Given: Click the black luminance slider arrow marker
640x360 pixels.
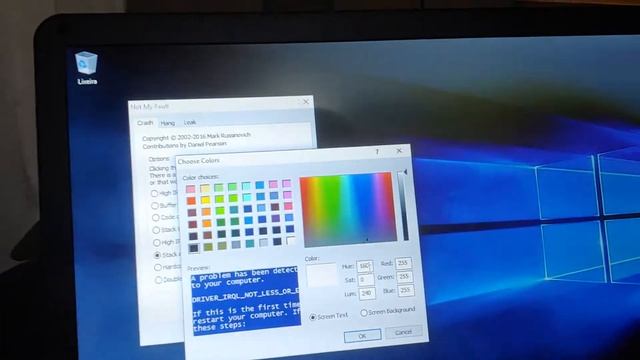Looking at the screenshot, I should [x=405, y=173].
